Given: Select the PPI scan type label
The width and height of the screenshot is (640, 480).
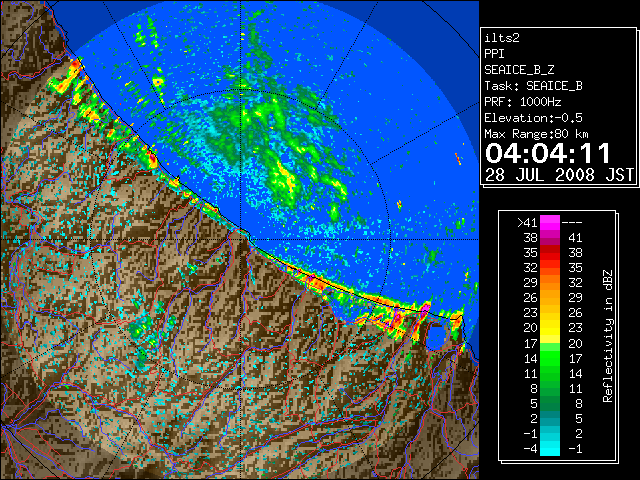Looking at the screenshot, I should (494, 54).
